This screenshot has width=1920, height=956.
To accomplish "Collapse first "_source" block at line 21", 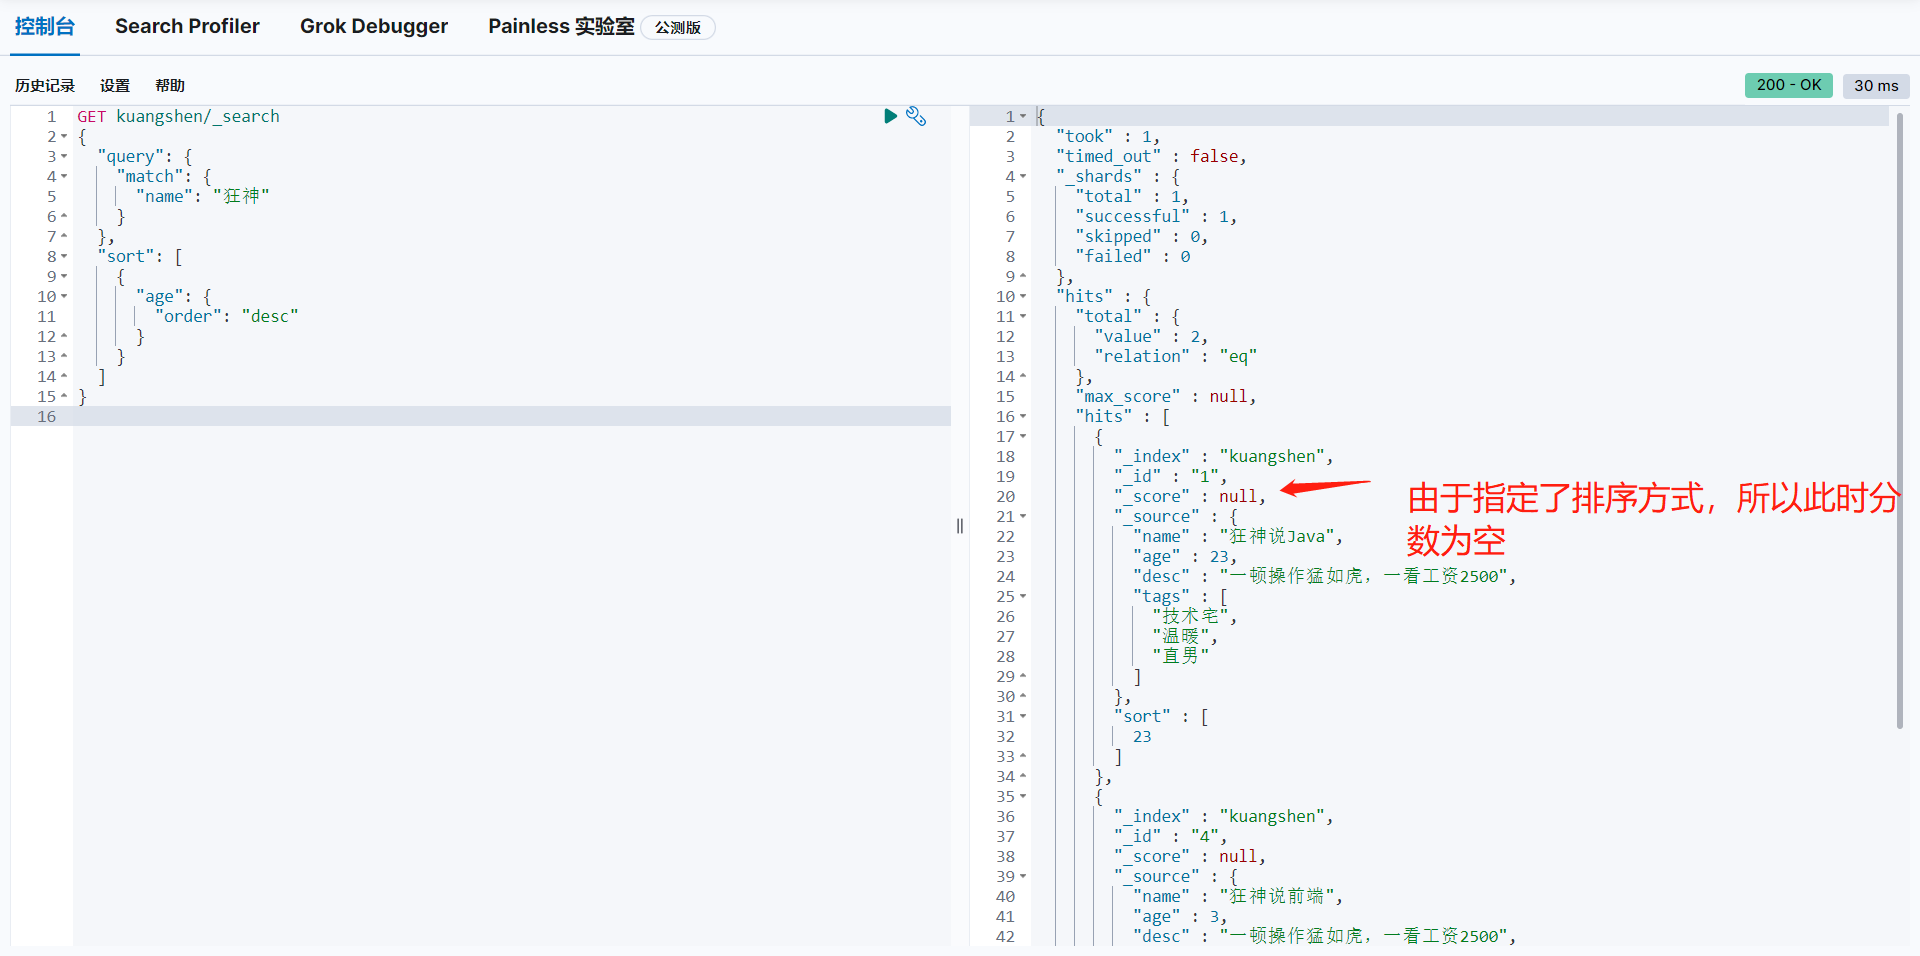I will [1023, 516].
